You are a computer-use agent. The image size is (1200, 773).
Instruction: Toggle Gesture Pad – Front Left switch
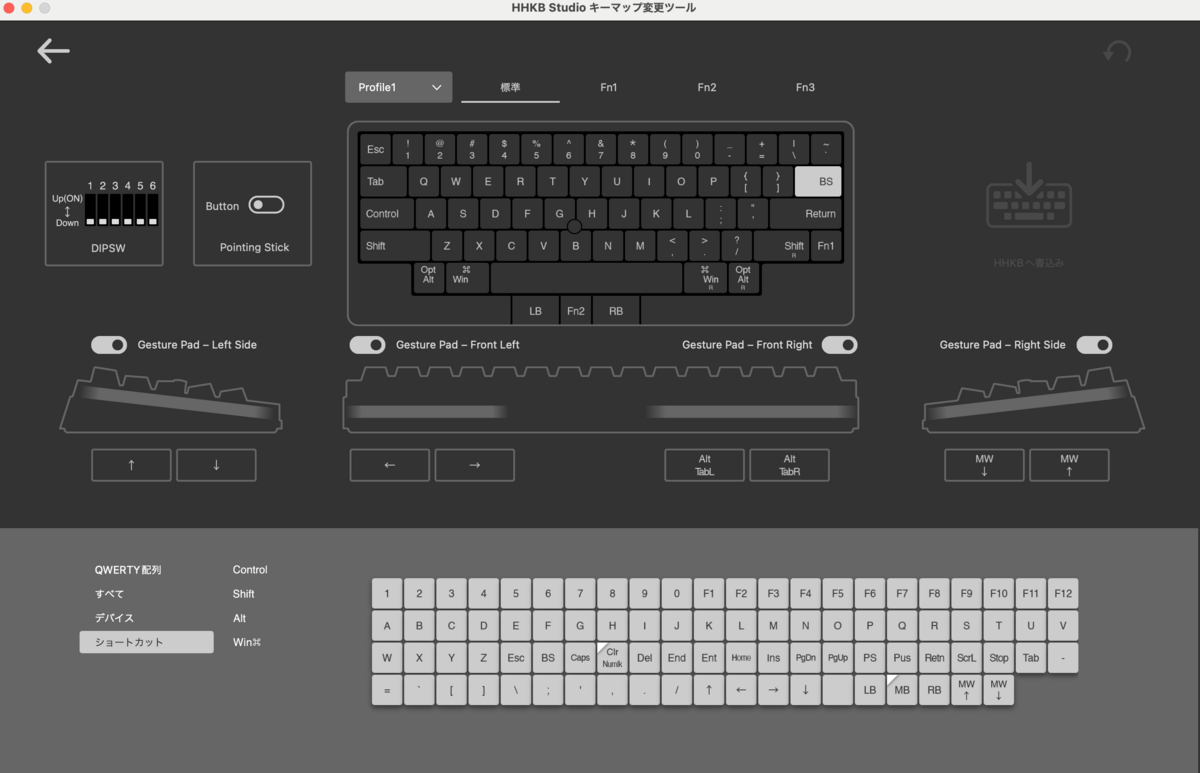point(367,345)
